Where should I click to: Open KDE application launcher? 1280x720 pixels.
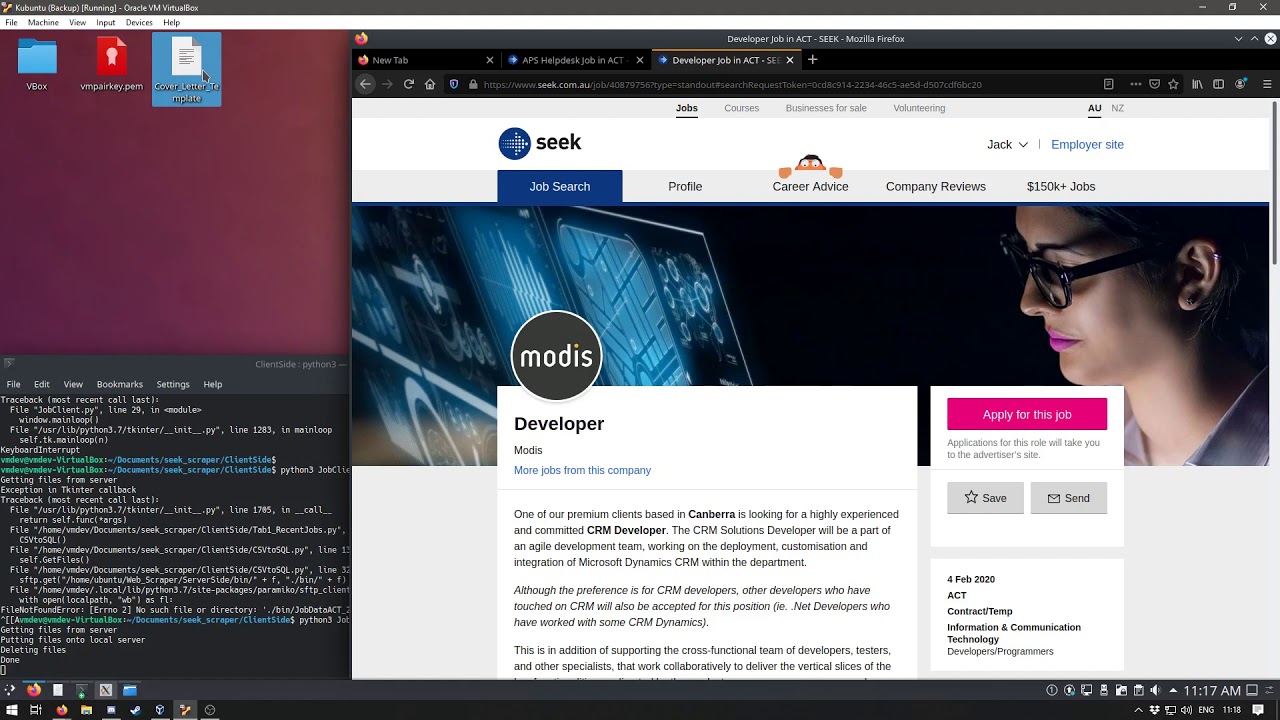[x=10, y=690]
